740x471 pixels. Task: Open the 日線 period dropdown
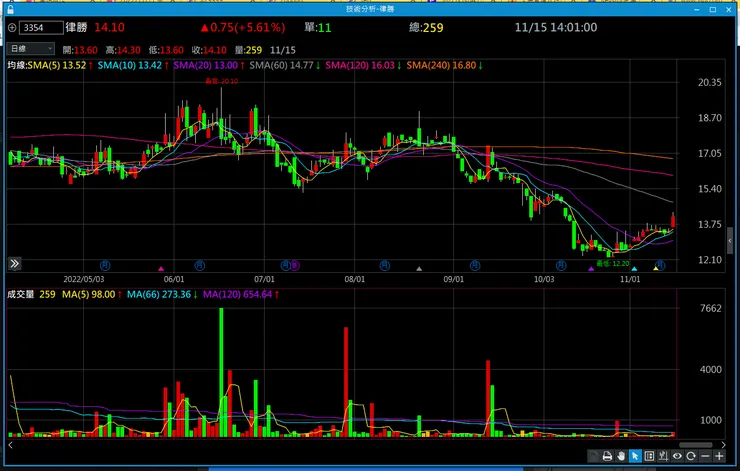[x=31, y=49]
